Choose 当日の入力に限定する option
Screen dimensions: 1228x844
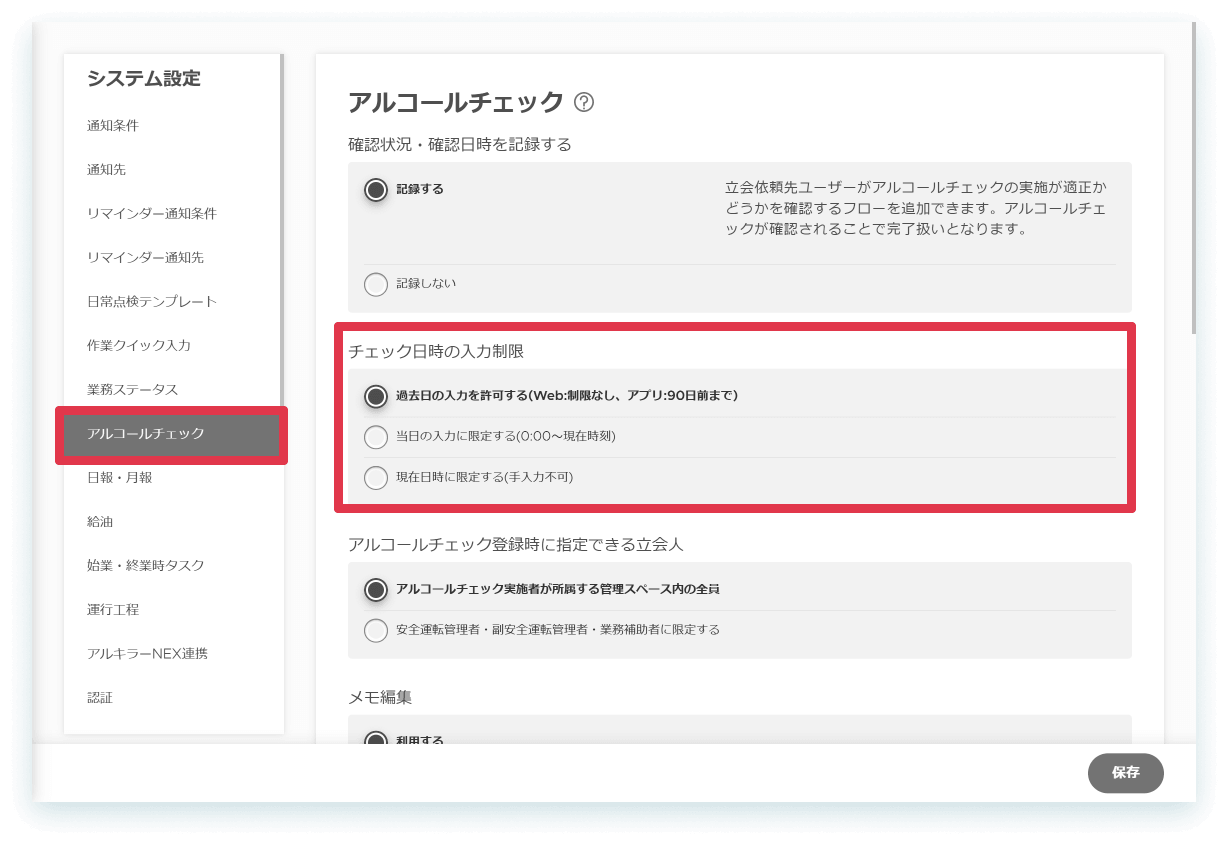(x=376, y=437)
